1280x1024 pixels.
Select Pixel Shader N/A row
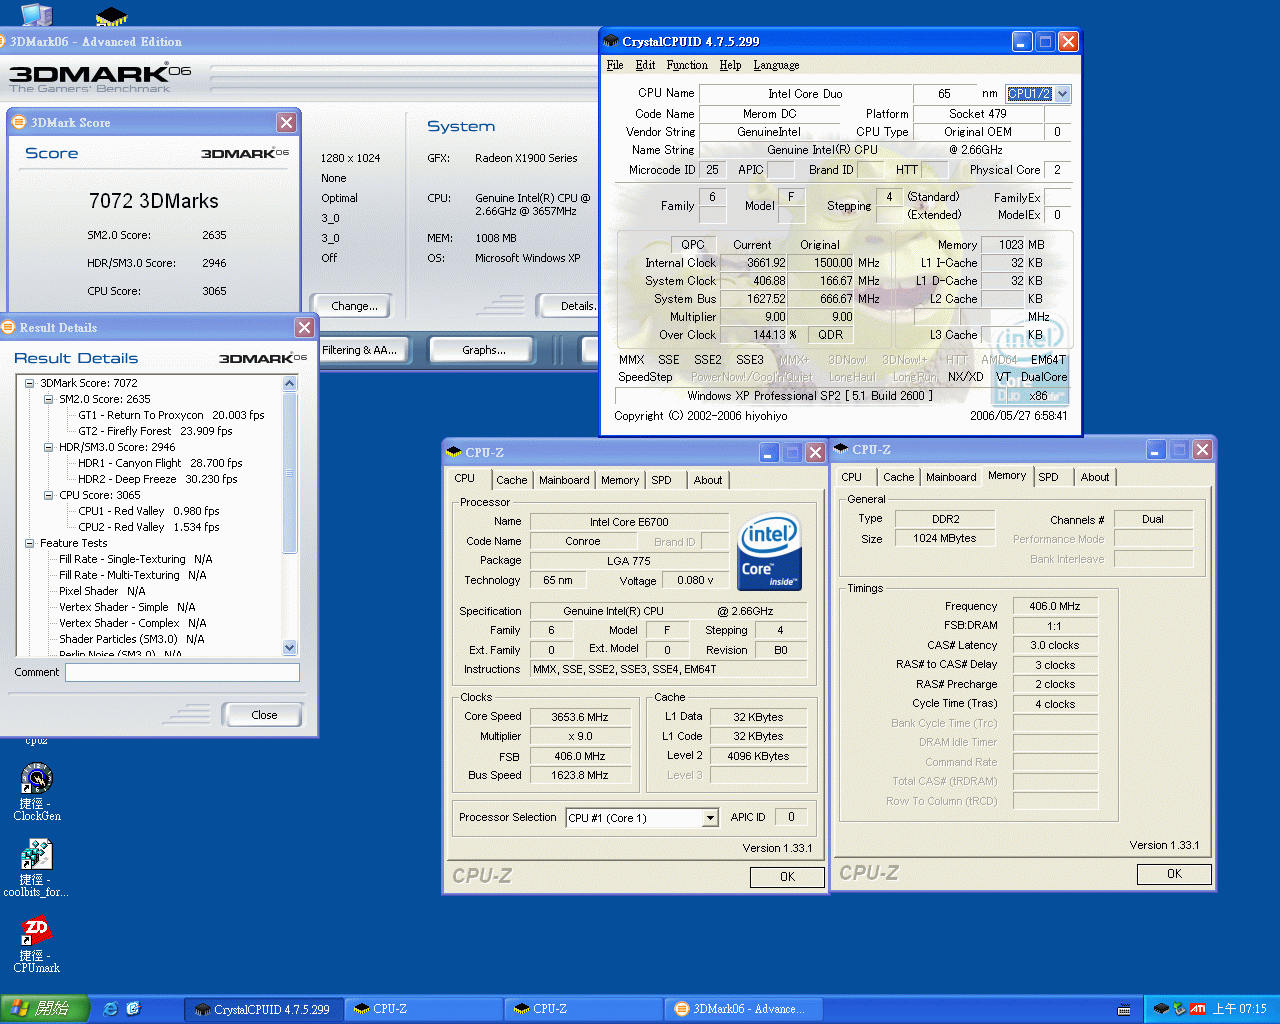pyautogui.click(x=102, y=591)
